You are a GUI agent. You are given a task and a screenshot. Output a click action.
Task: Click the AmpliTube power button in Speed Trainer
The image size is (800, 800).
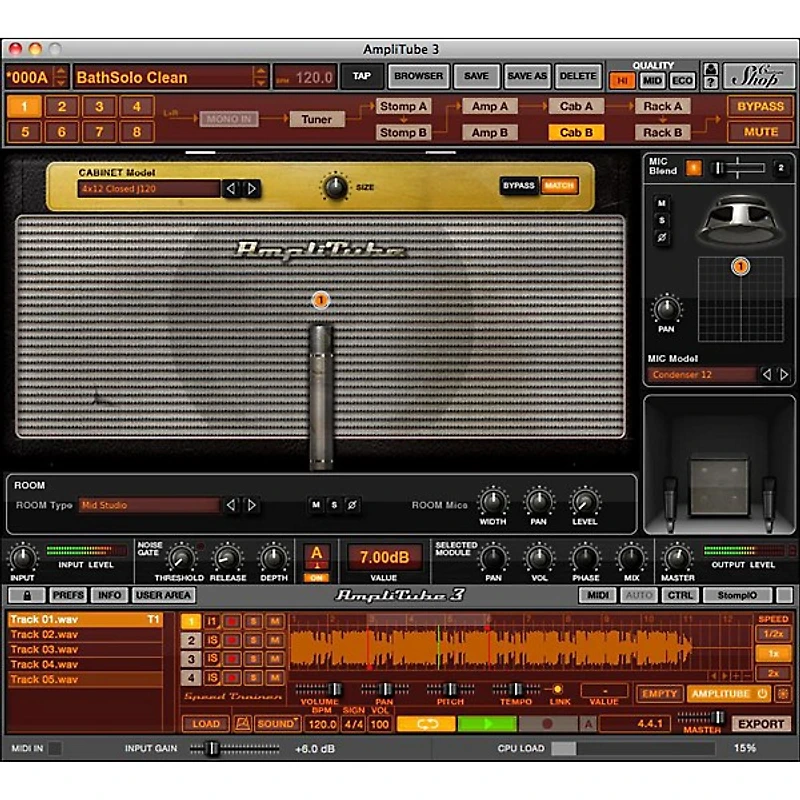(729, 694)
